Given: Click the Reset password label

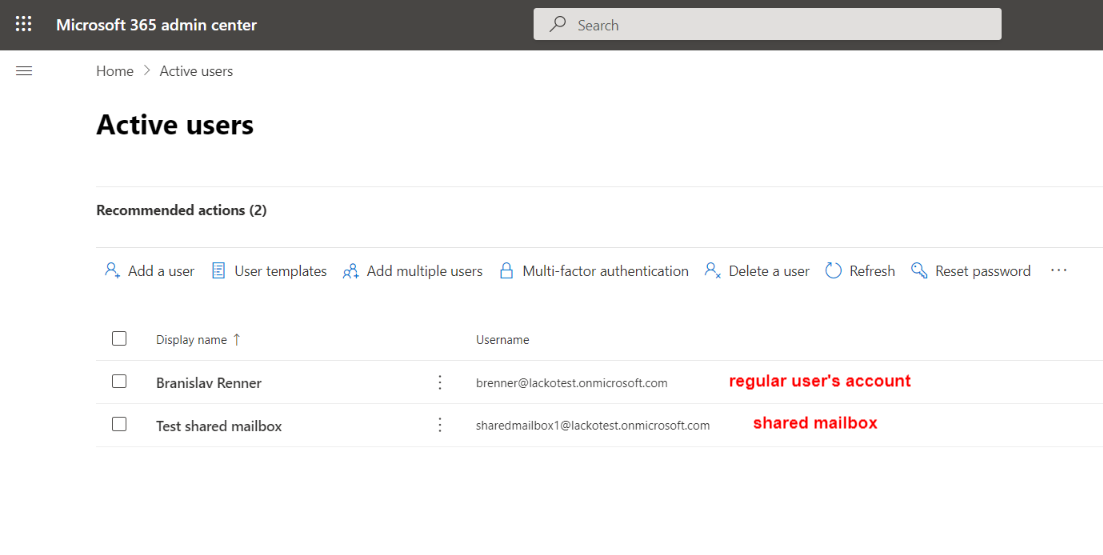Looking at the screenshot, I should 983,271.
